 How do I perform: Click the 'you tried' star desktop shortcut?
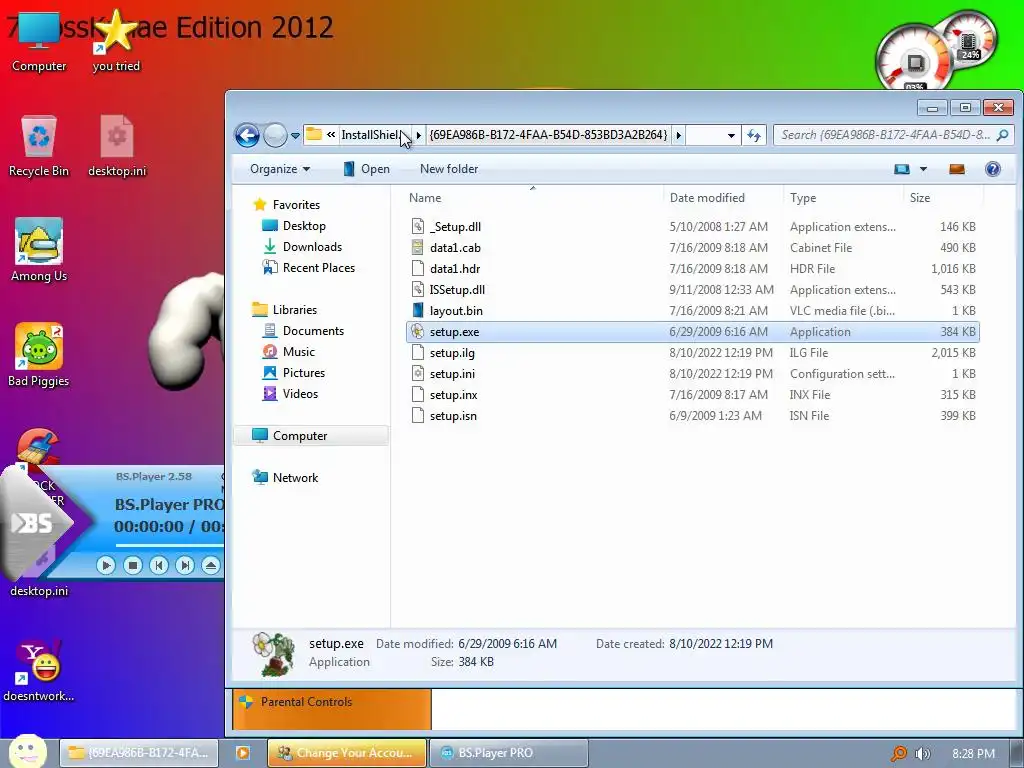click(x=116, y=42)
